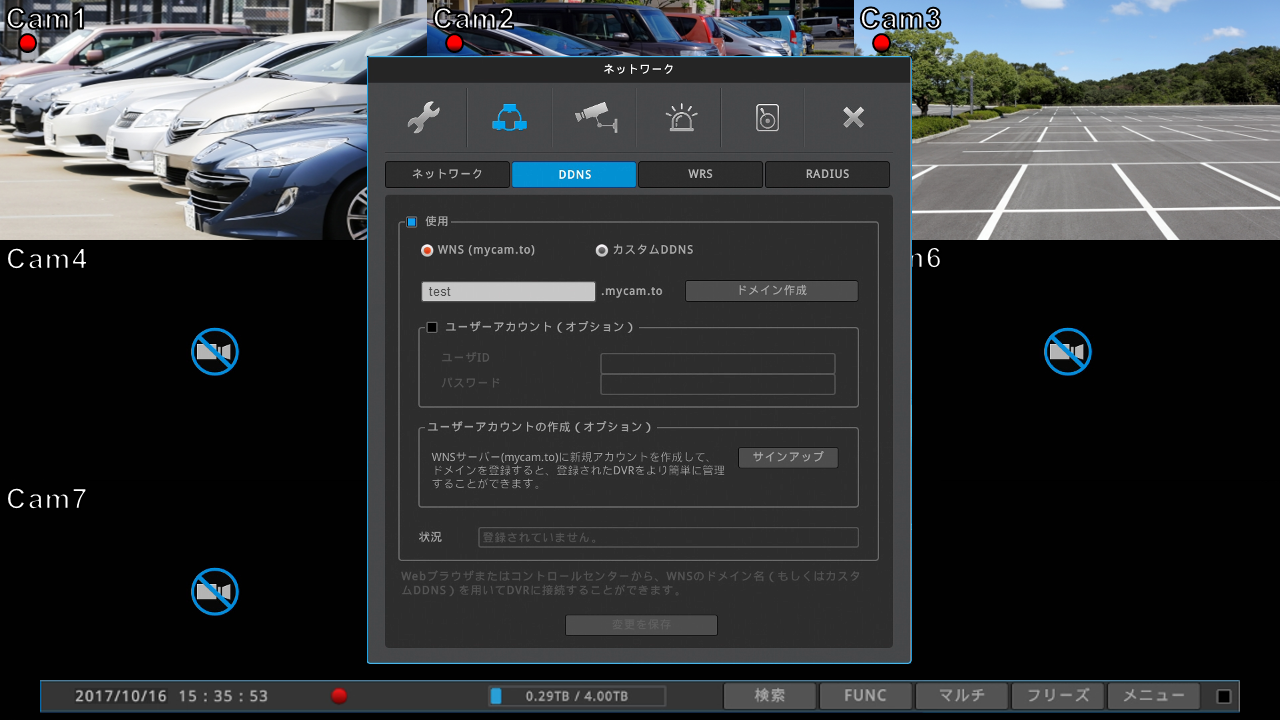The image size is (1280, 720).
Task: Open the hard disk storage icon
Action: [766, 118]
